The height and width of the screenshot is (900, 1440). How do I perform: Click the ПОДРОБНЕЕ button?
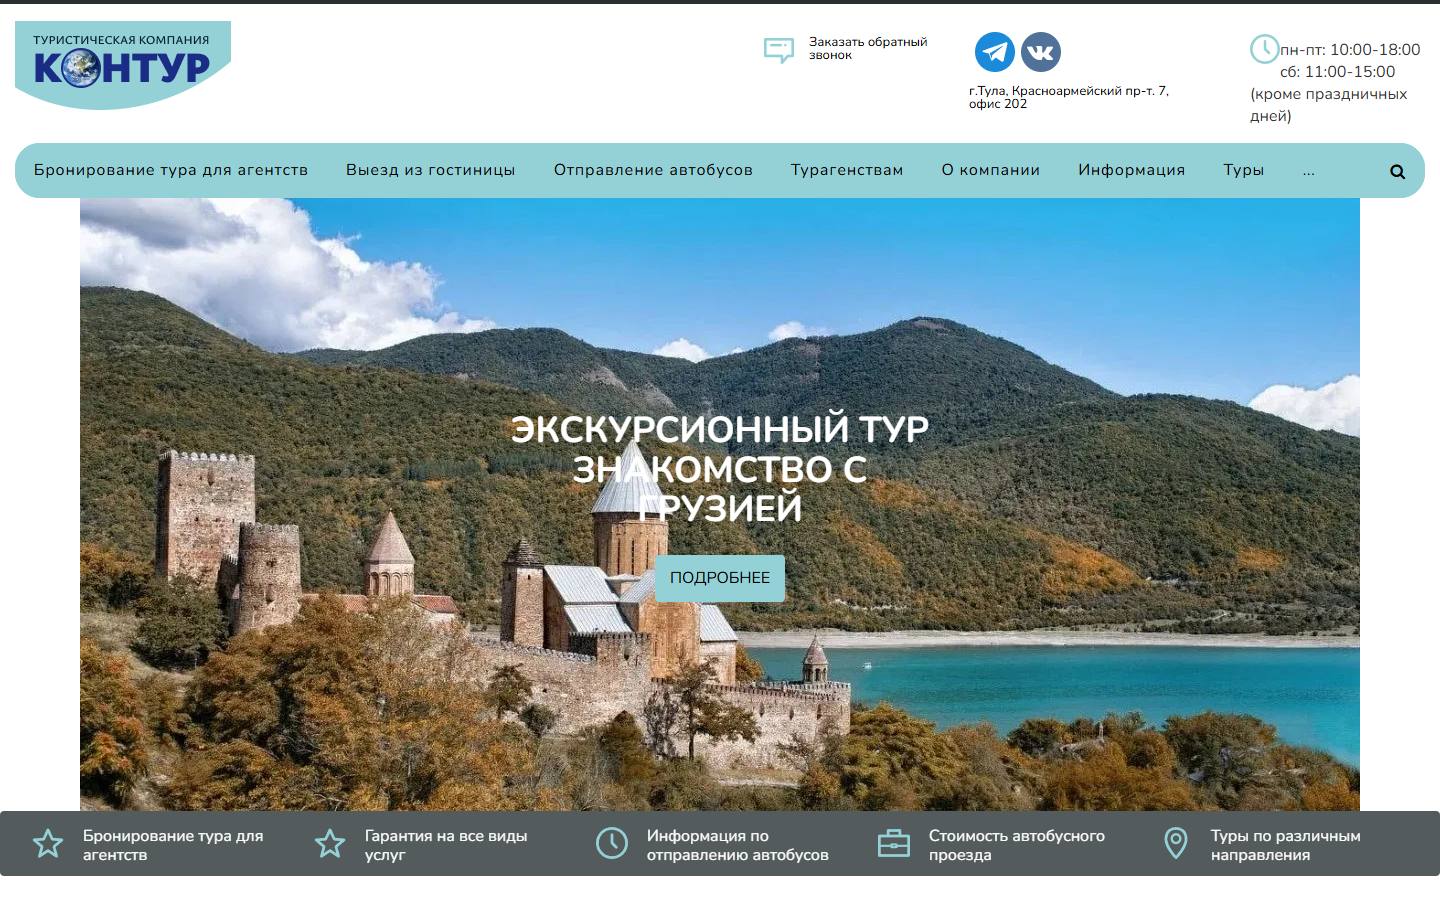click(x=720, y=578)
